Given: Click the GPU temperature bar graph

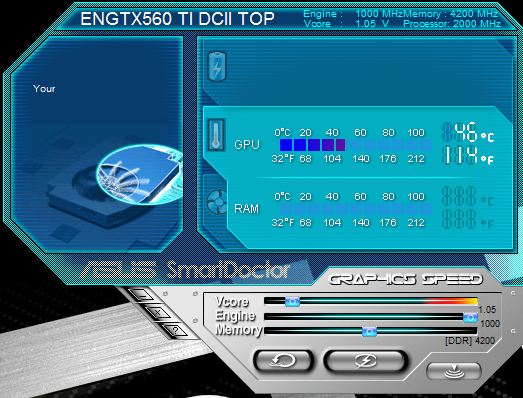Looking at the screenshot, I should 356,145.
